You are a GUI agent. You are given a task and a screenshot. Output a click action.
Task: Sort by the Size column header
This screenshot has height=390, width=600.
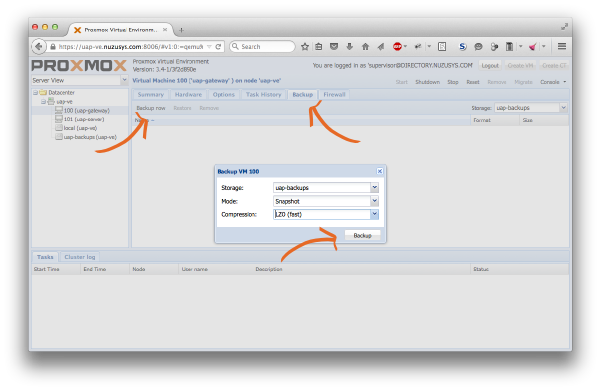(x=544, y=120)
